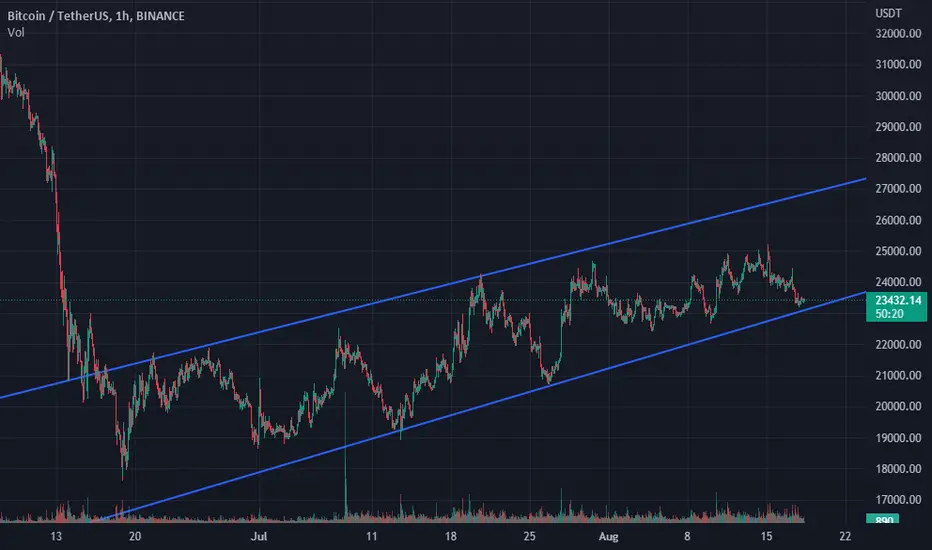Select the current price label 23432.14
This screenshot has height=550, width=932.
tap(898, 300)
